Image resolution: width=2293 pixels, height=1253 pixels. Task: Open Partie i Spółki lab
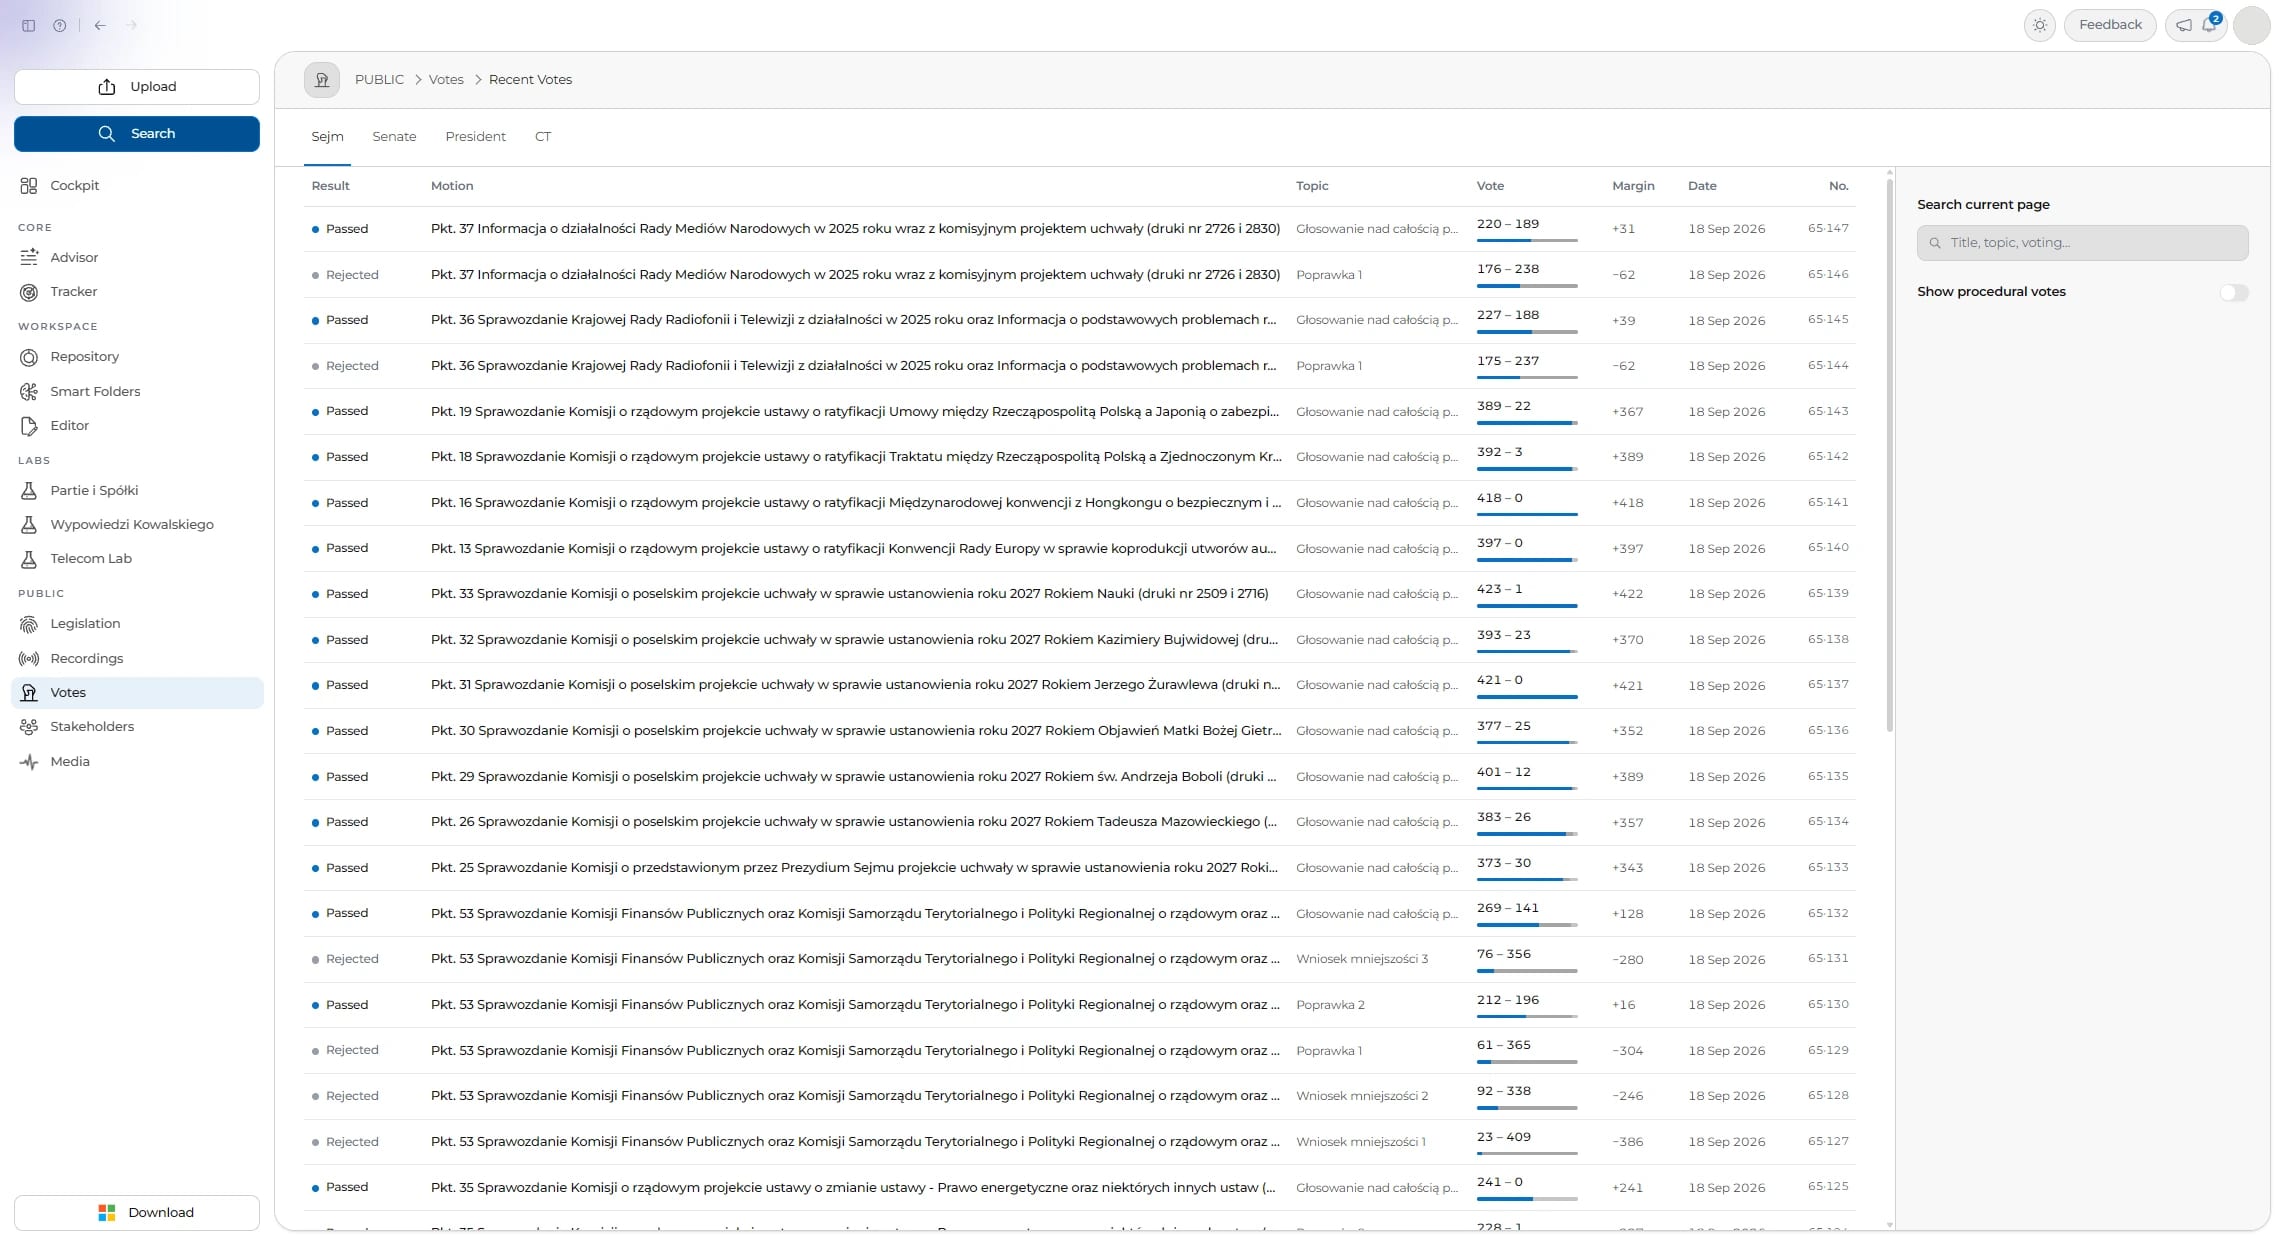(x=137, y=490)
